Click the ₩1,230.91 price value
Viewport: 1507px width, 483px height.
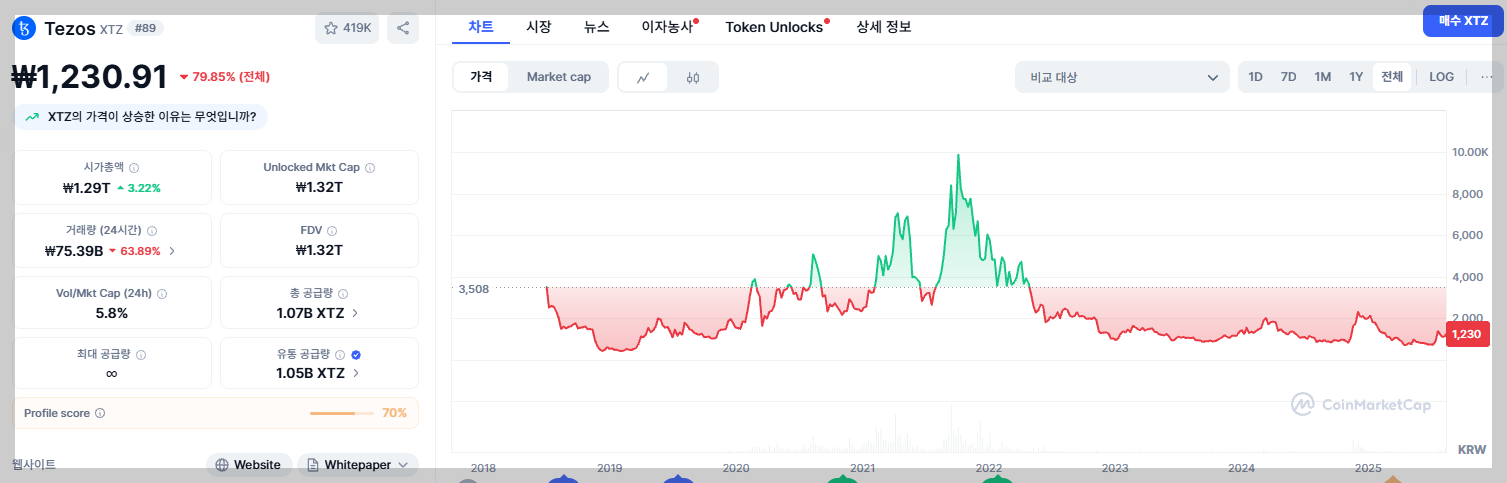[x=90, y=77]
